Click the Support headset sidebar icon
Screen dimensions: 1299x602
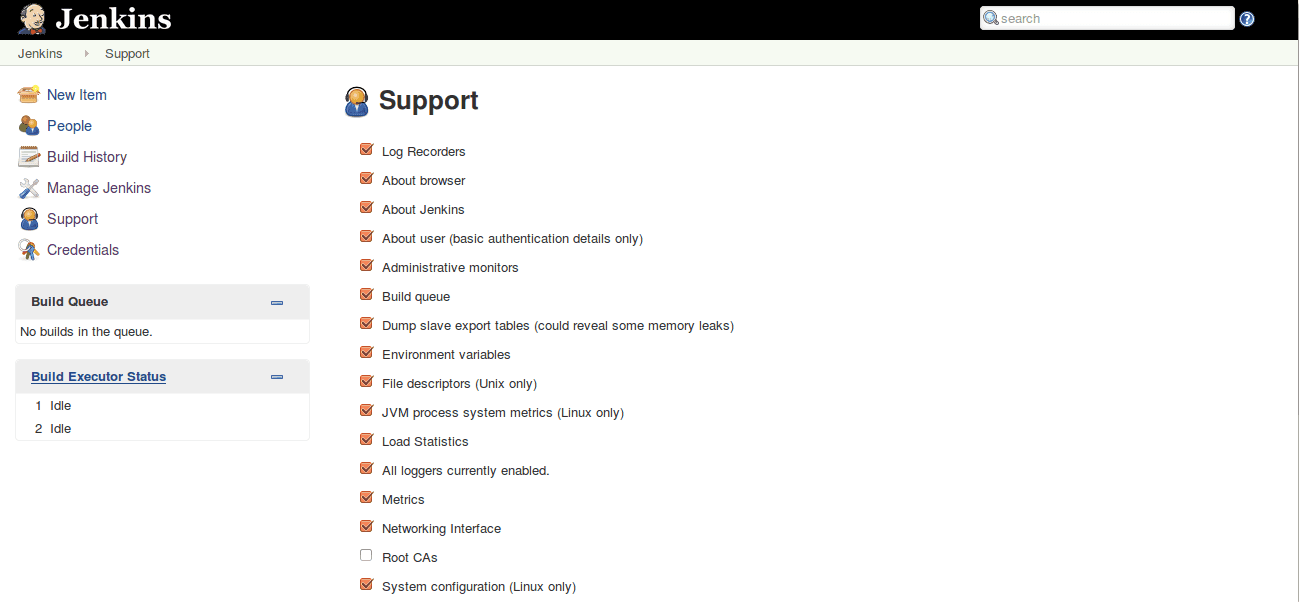tap(29, 219)
